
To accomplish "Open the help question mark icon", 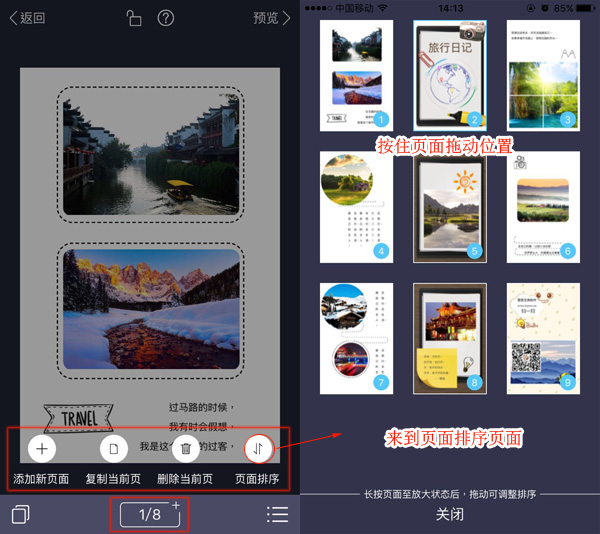I will 166,18.
